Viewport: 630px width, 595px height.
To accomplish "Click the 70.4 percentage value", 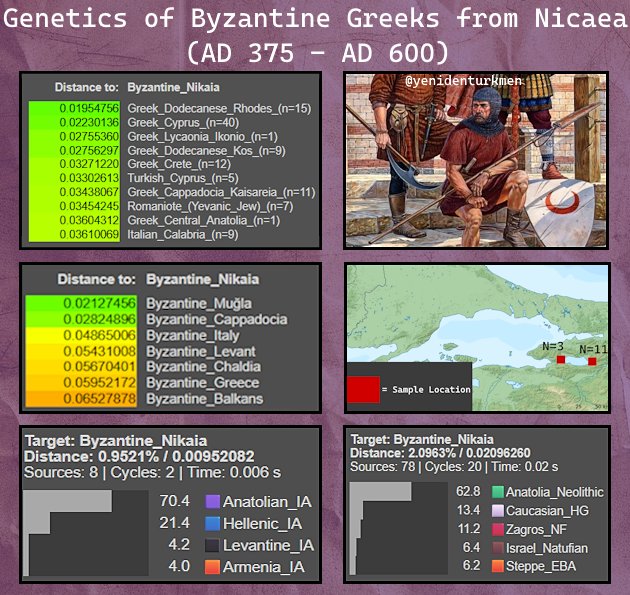I will (174, 501).
